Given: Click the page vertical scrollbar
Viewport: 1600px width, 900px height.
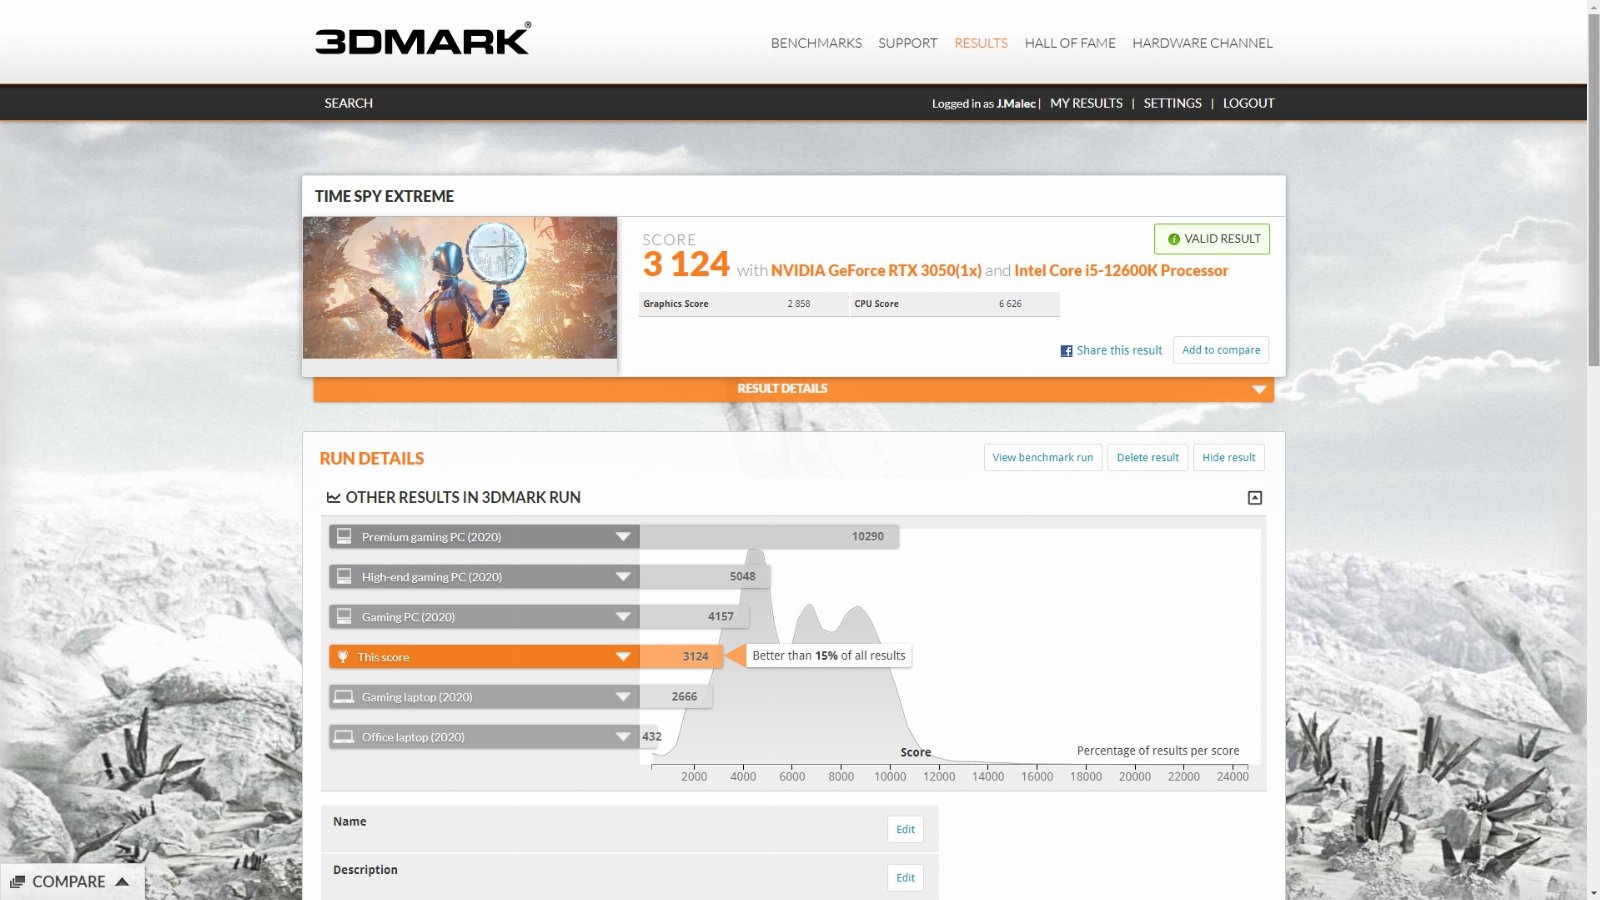Looking at the screenshot, I should (x=1593, y=190).
